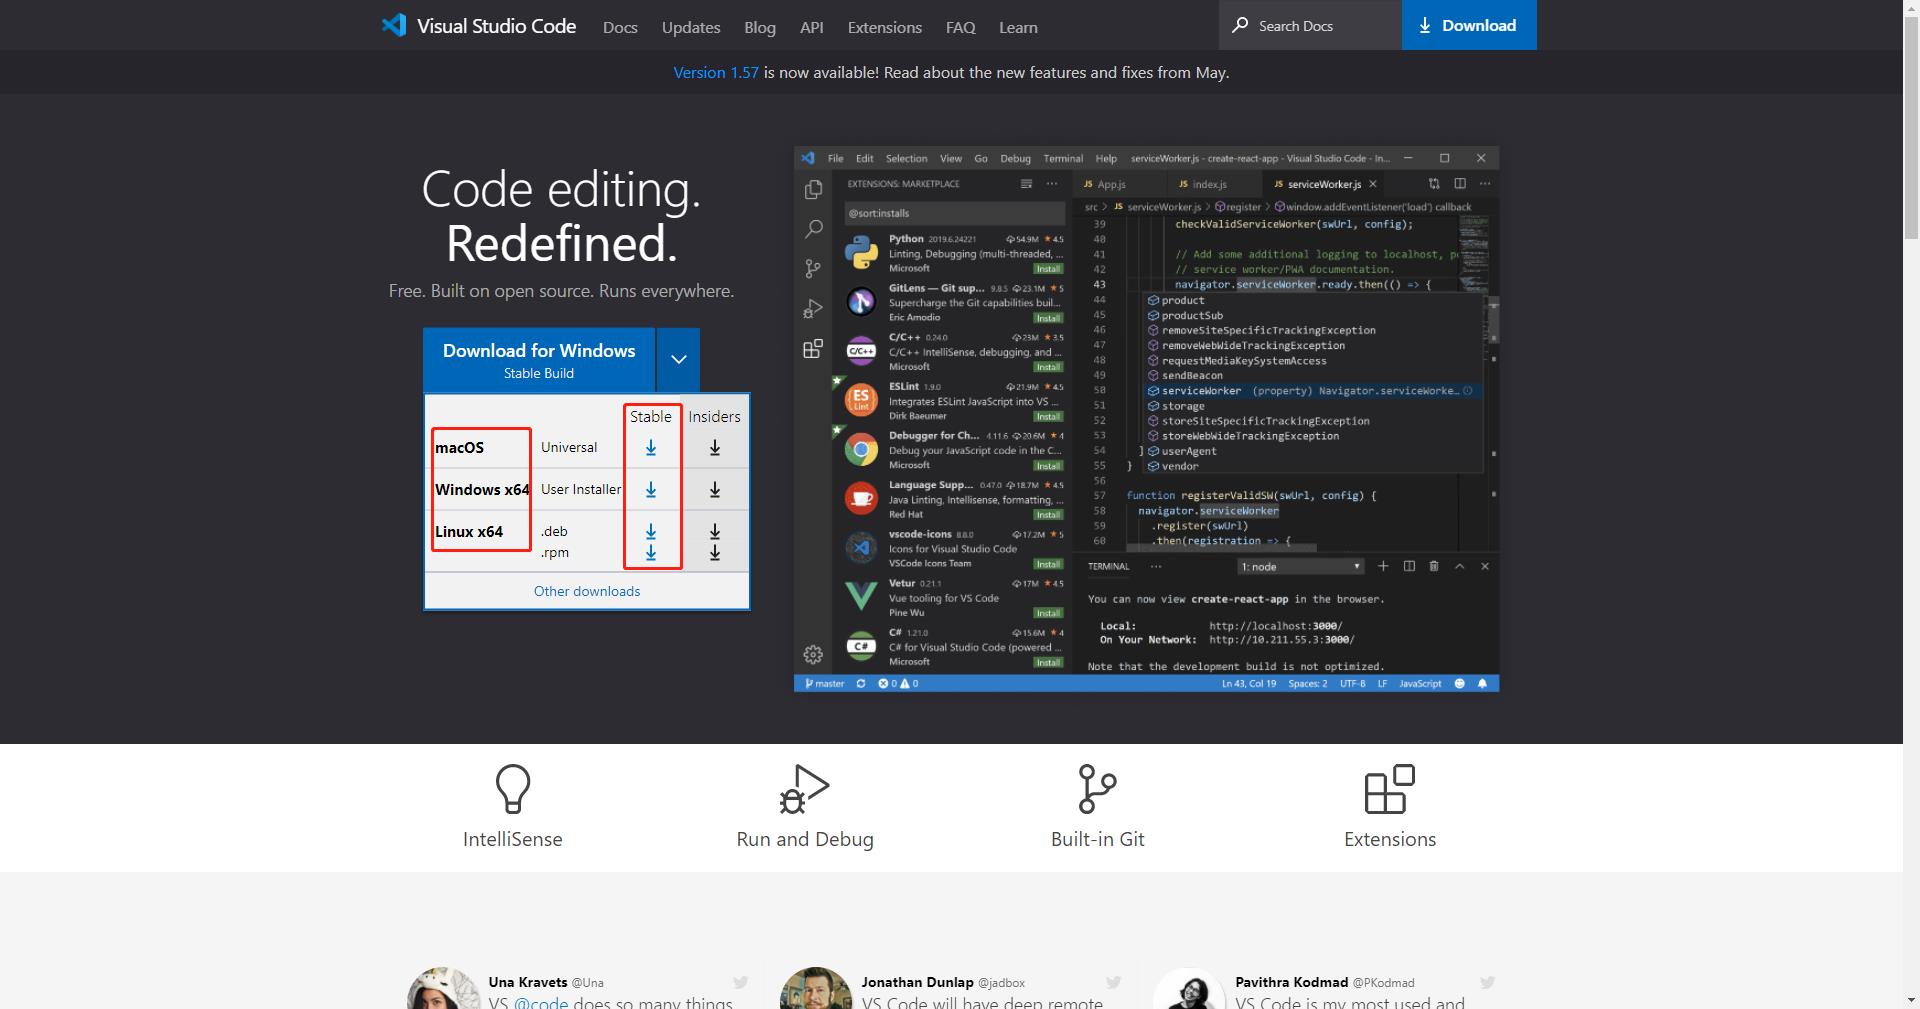Download macOS Universal Insiders build

715,448
